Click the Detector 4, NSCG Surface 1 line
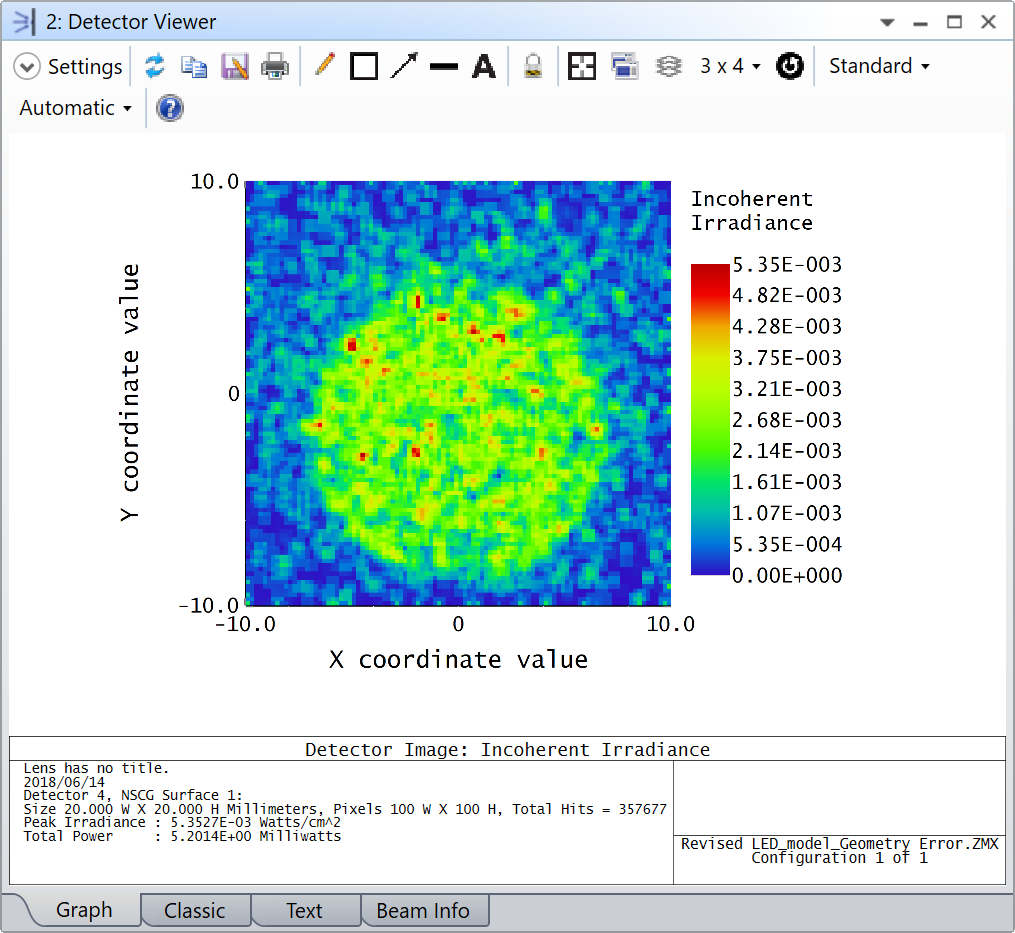The width and height of the screenshot is (1015, 933). coord(133,795)
